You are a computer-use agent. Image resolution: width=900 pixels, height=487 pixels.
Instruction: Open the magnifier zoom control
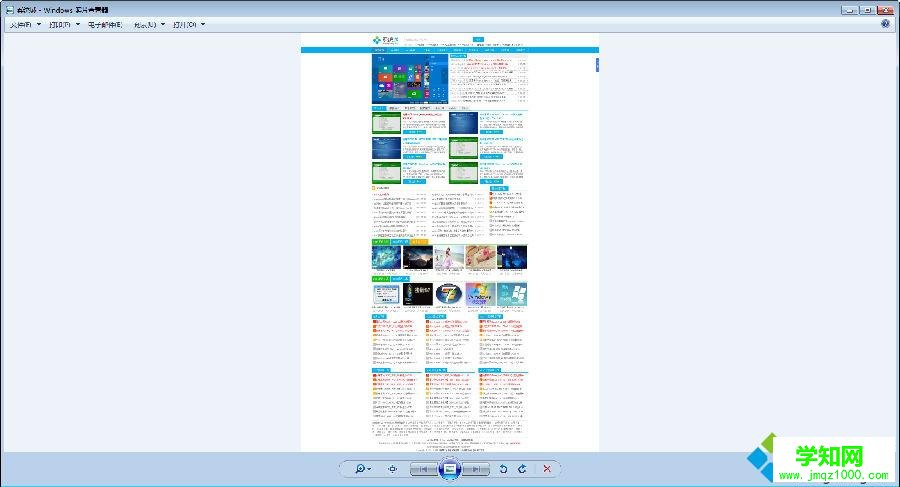coord(362,469)
